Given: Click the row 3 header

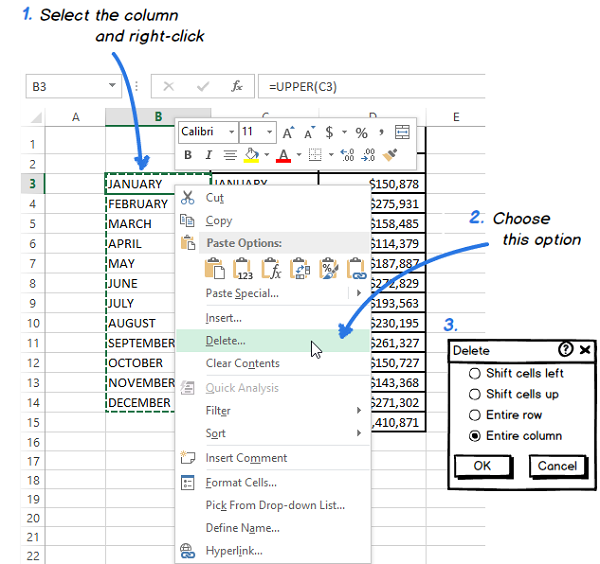Looking at the screenshot, I should point(33,184).
